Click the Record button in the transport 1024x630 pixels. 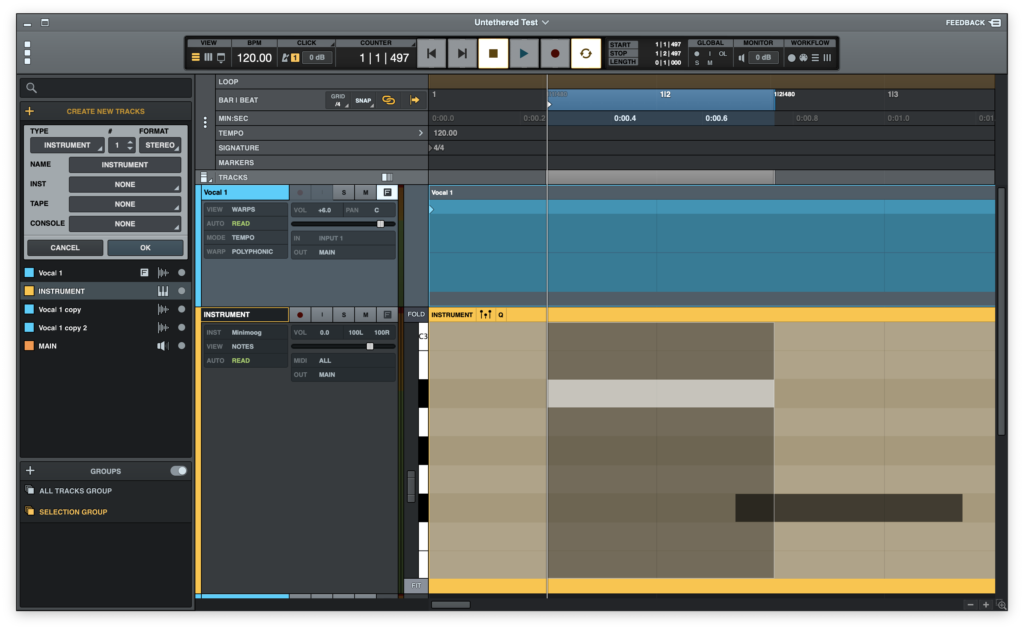tap(555, 53)
